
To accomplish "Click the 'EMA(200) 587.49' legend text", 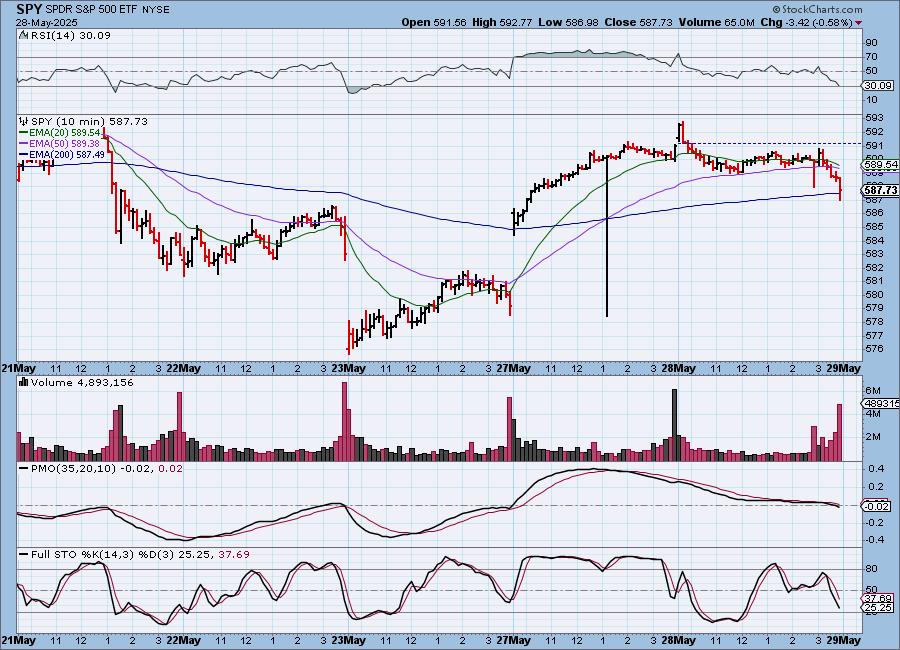I will click(x=67, y=154).
